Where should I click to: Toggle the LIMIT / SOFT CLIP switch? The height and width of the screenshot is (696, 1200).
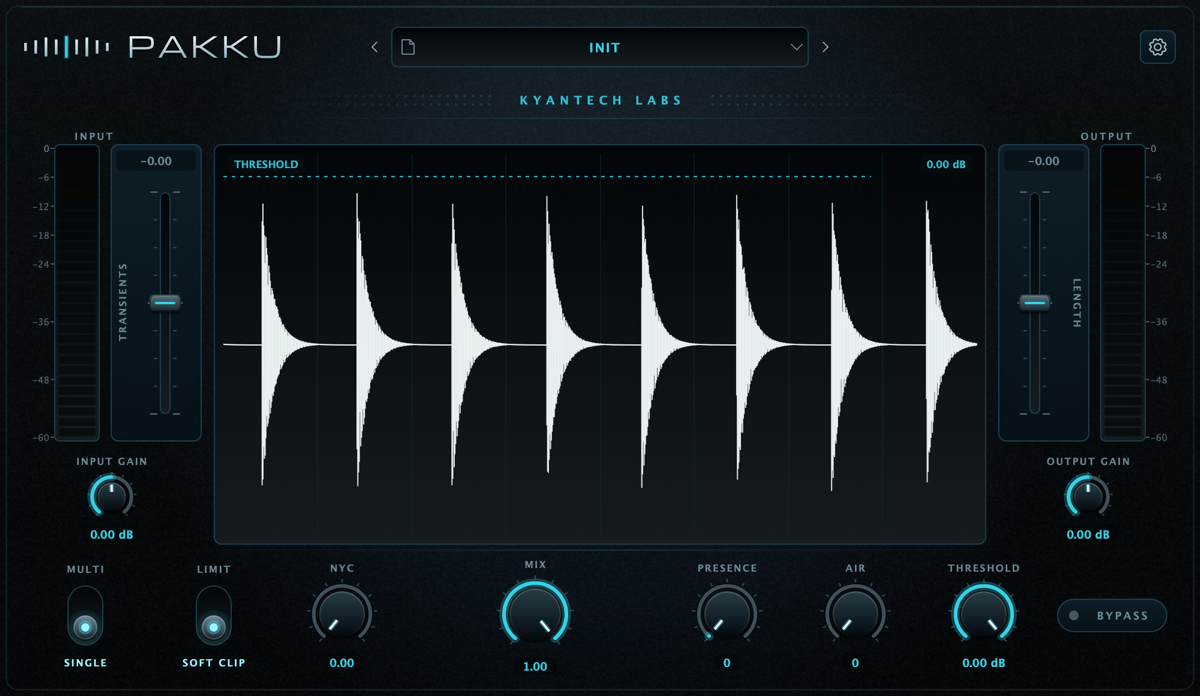pos(213,615)
